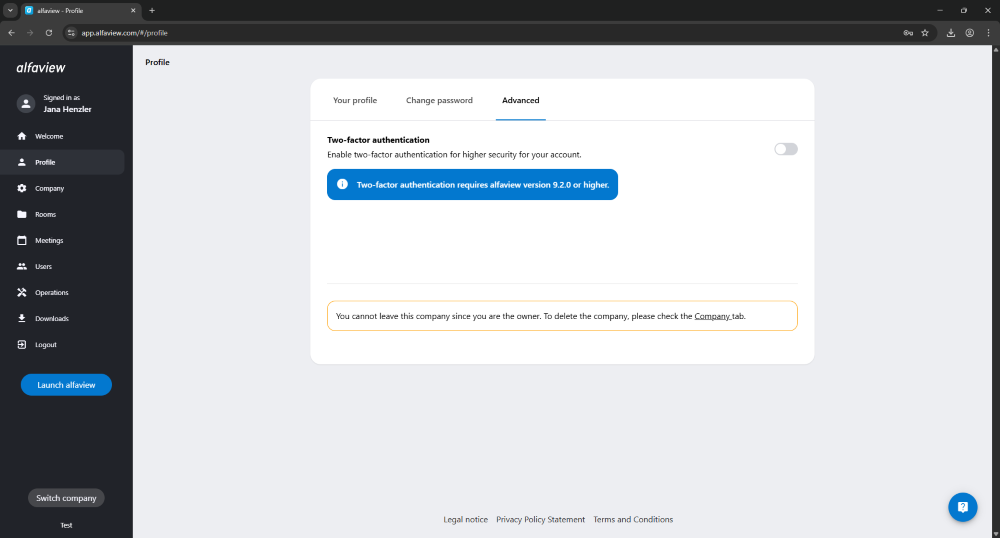Open the help question mark button

[x=962, y=507]
